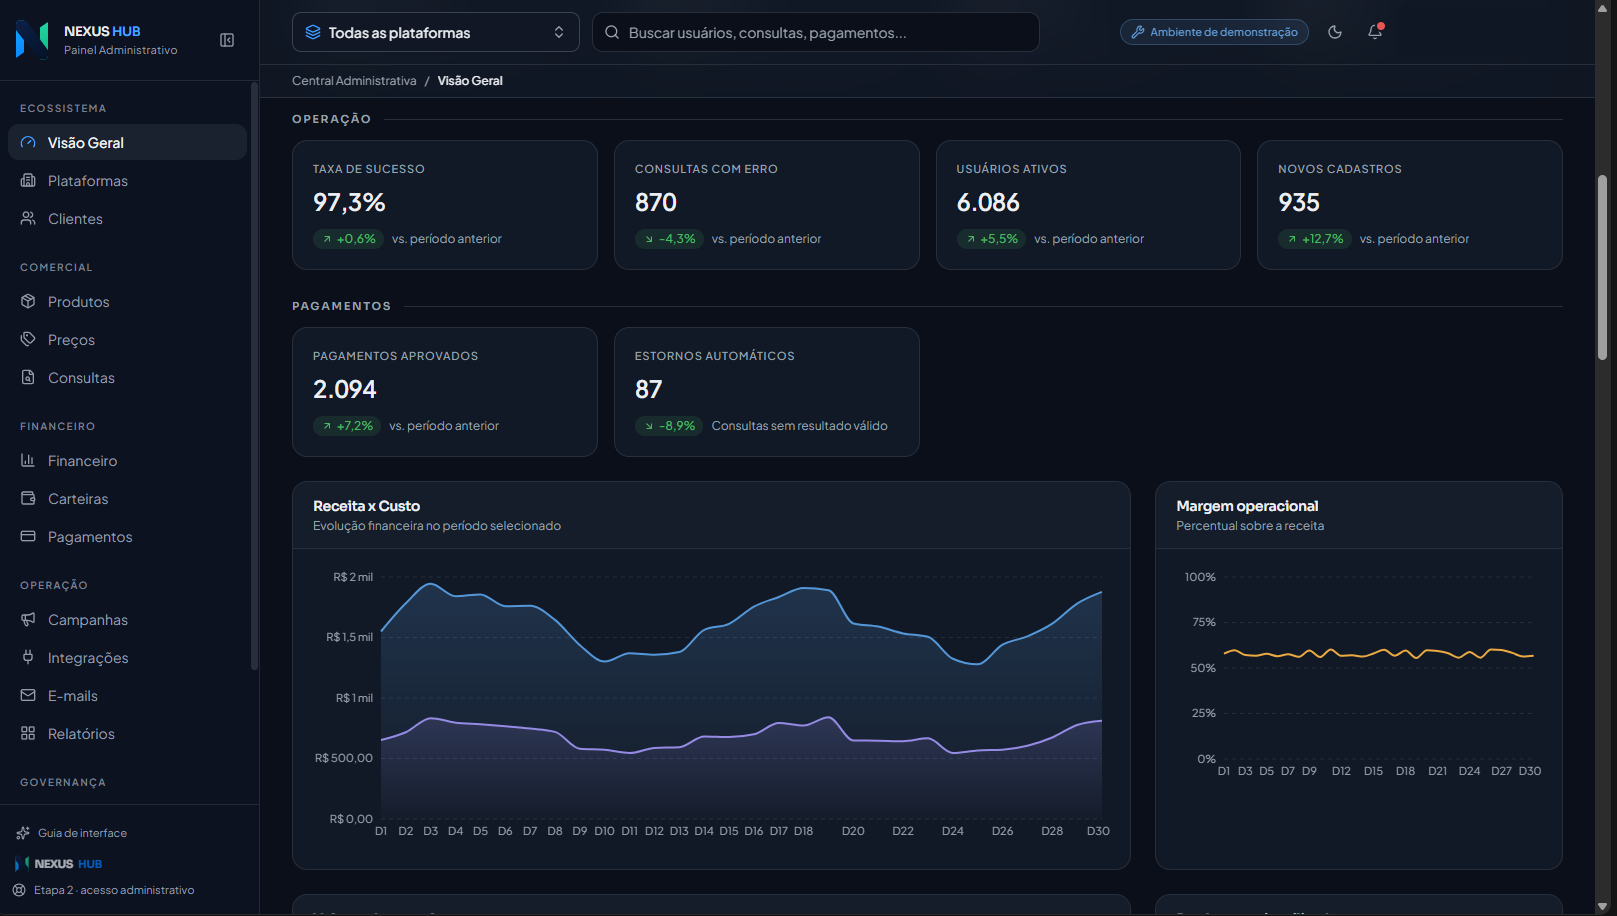Open the Consultas document icon
1617x916 pixels.
(x=28, y=378)
